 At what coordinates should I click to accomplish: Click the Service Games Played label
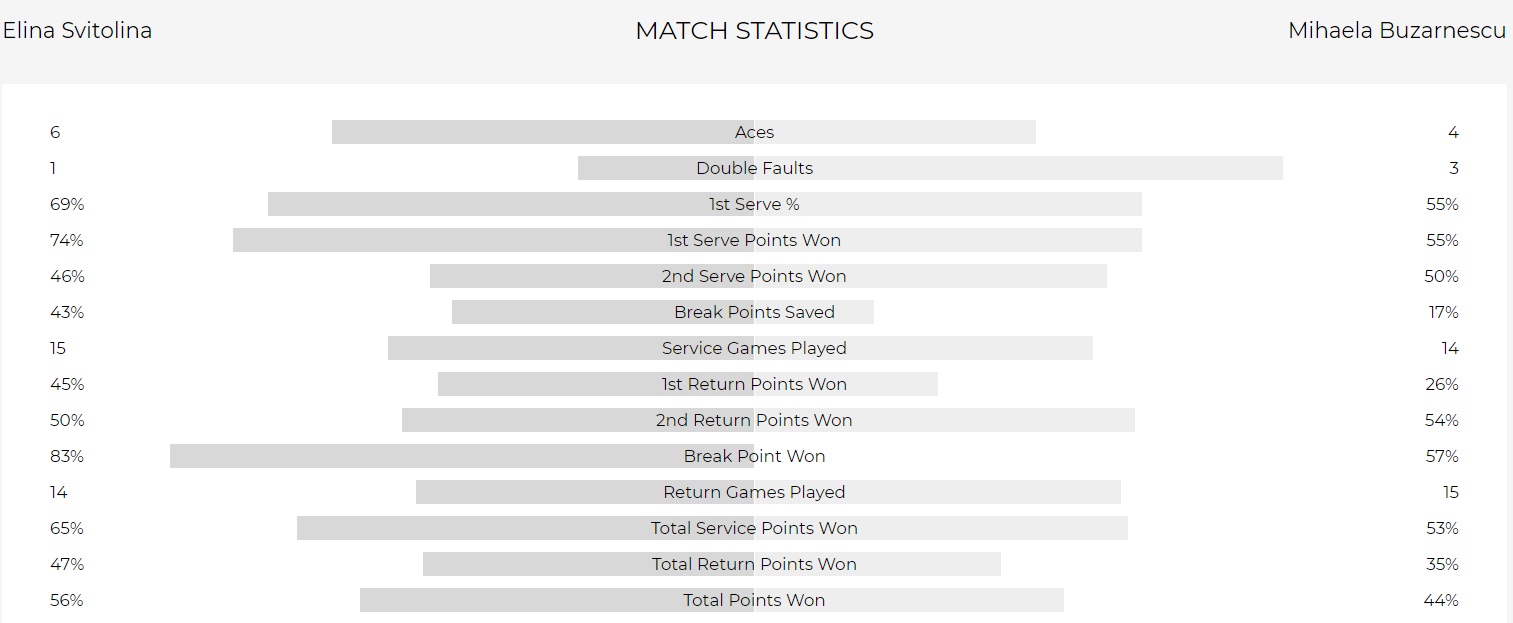click(754, 348)
